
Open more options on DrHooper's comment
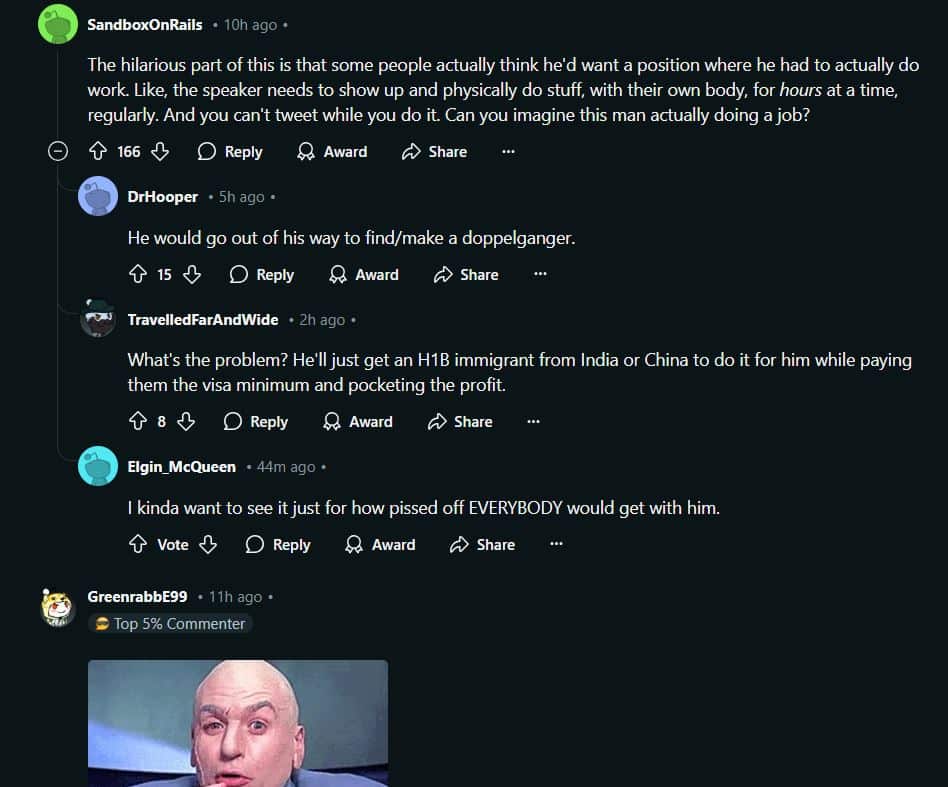pyautogui.click(x=541, y=274)
